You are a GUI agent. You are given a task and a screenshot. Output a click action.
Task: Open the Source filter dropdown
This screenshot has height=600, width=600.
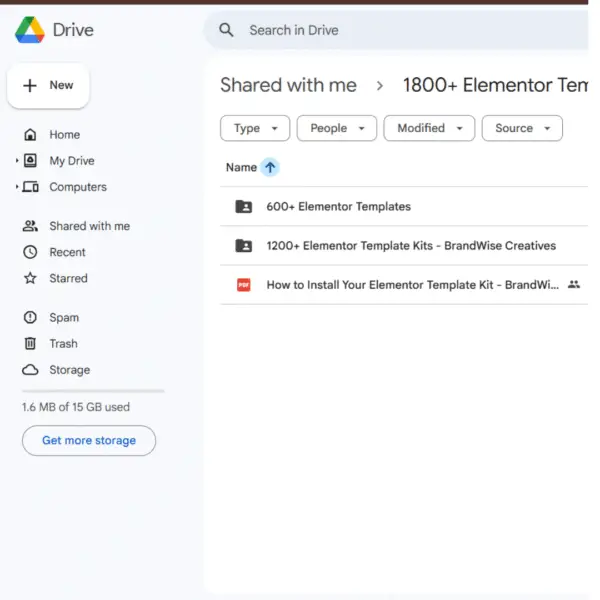pyautogui.click(x=522, y=128)
